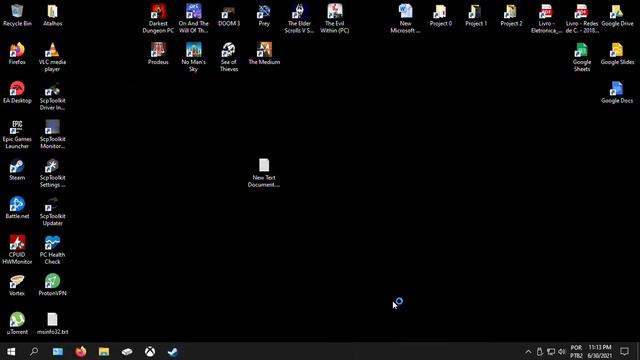Select the Livro - Eletronica PDF
The width and height of the screenshot is (640, 360).
pyautogui.click(x=547, y=19)
